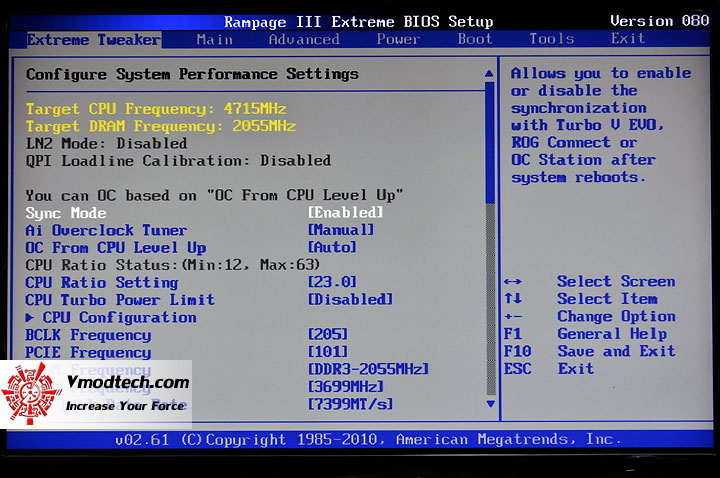Select CPU Turbo Power Limit label
This screenshot has width=720, height=478.
(x=120, y=300)
